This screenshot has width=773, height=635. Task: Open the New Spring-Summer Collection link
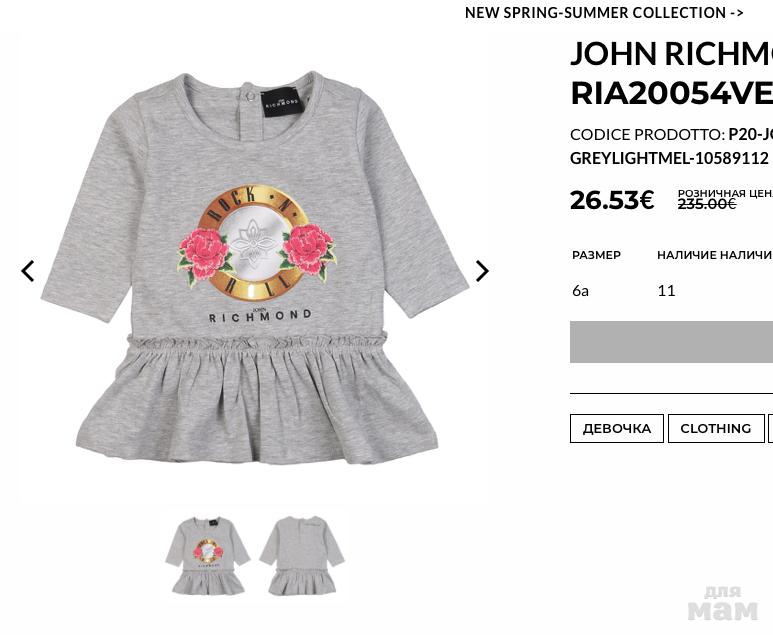(x=604, y=13)
